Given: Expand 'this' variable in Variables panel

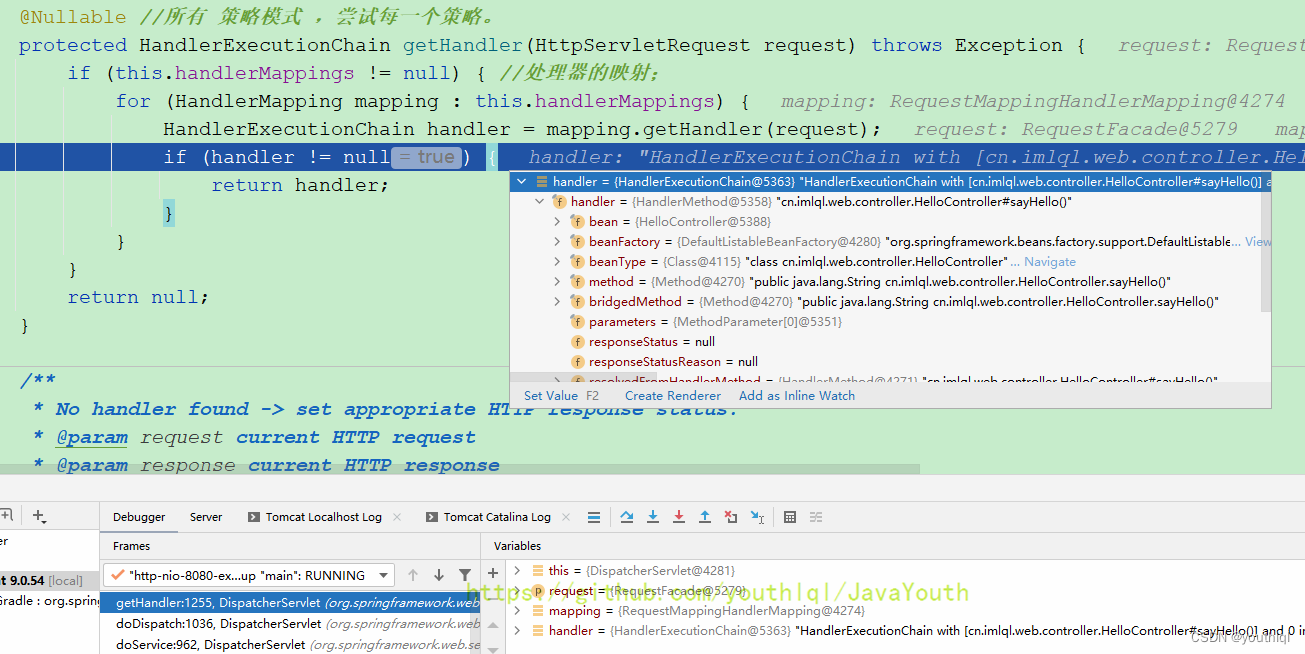Looking at the screenshot, I should click(x=517, y=571).
